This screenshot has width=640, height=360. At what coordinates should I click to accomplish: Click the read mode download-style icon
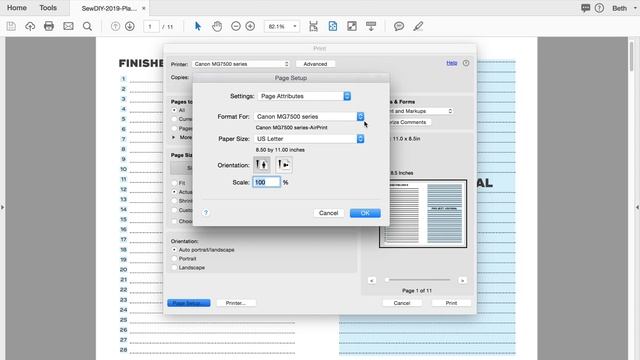click(371, 27)
